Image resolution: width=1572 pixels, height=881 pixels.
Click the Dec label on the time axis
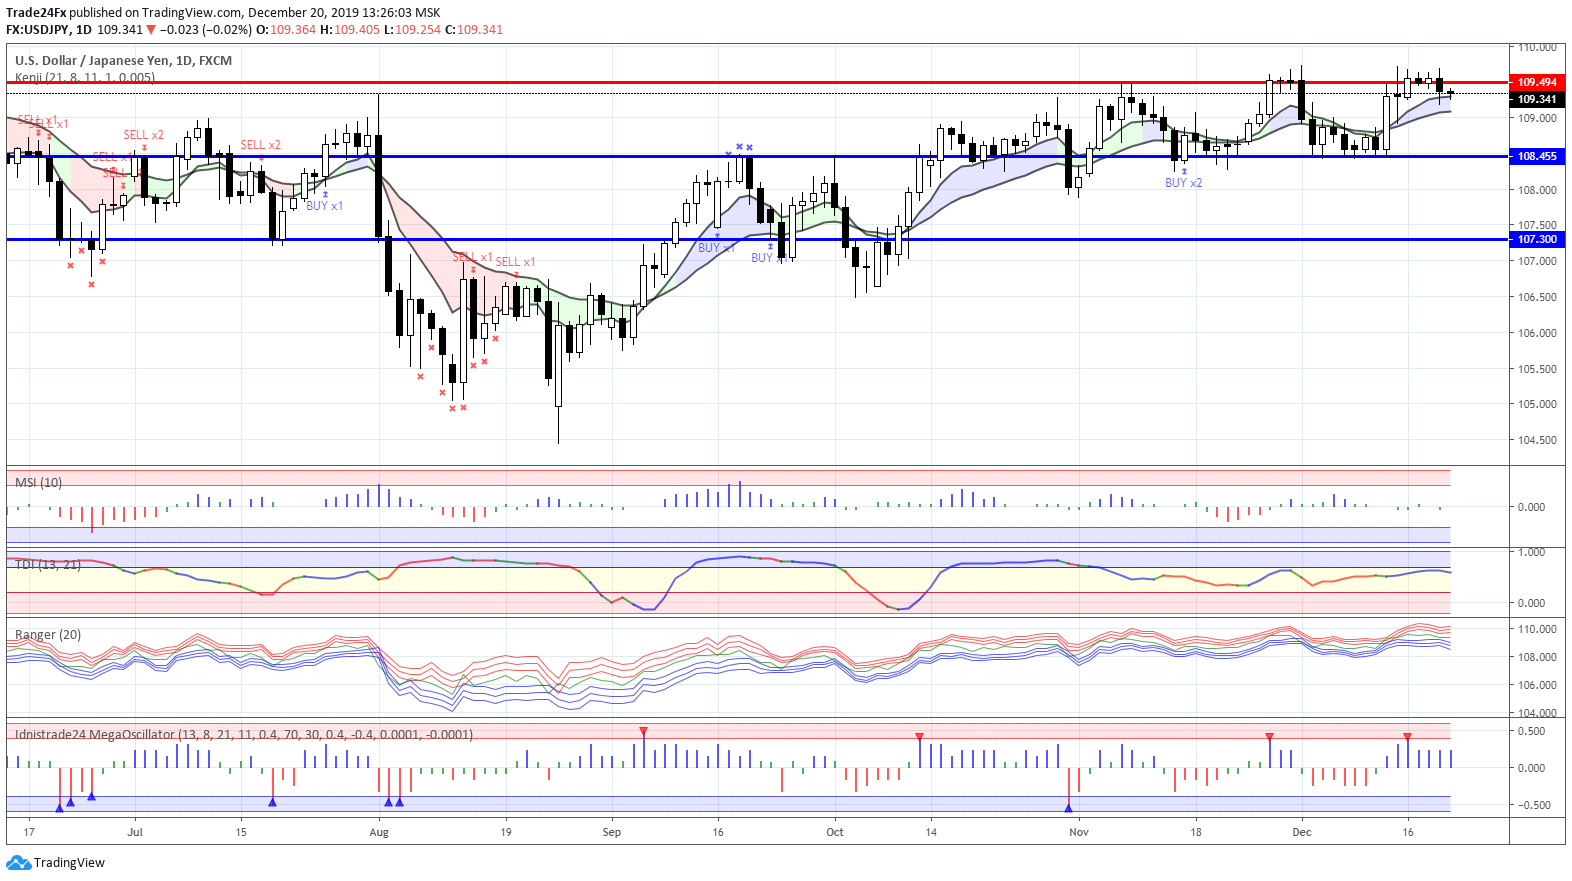pos(1302,832)
